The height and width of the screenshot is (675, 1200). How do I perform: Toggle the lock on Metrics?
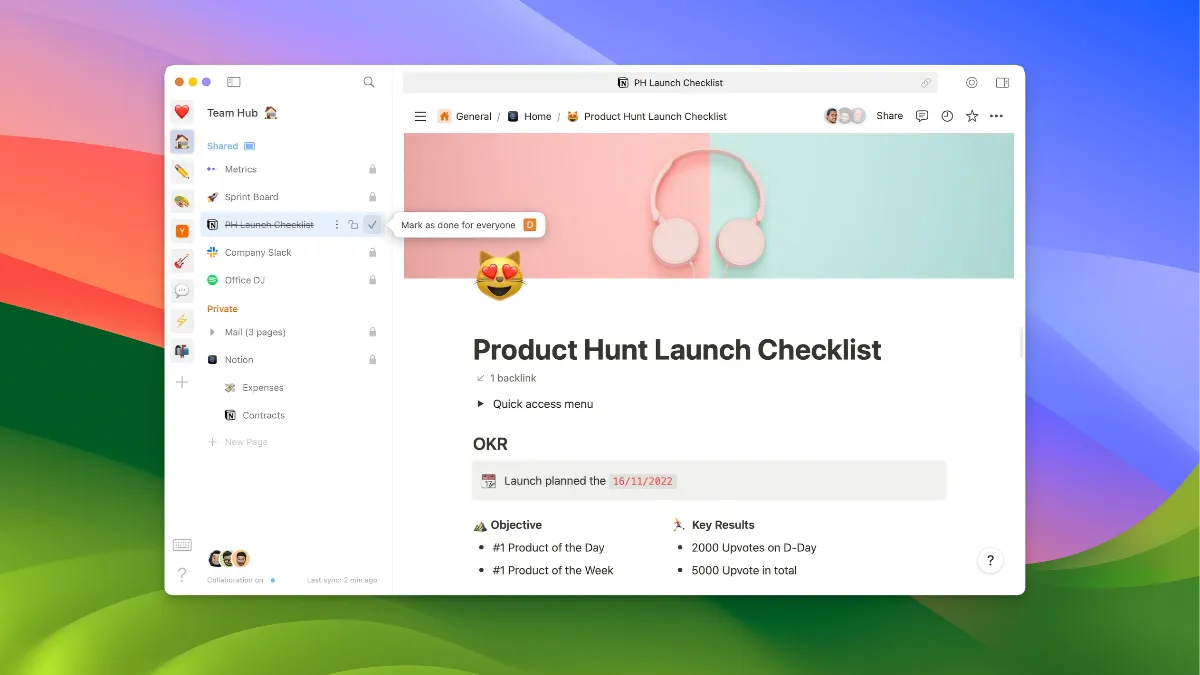pyautogui.click(x=372, y=169)
